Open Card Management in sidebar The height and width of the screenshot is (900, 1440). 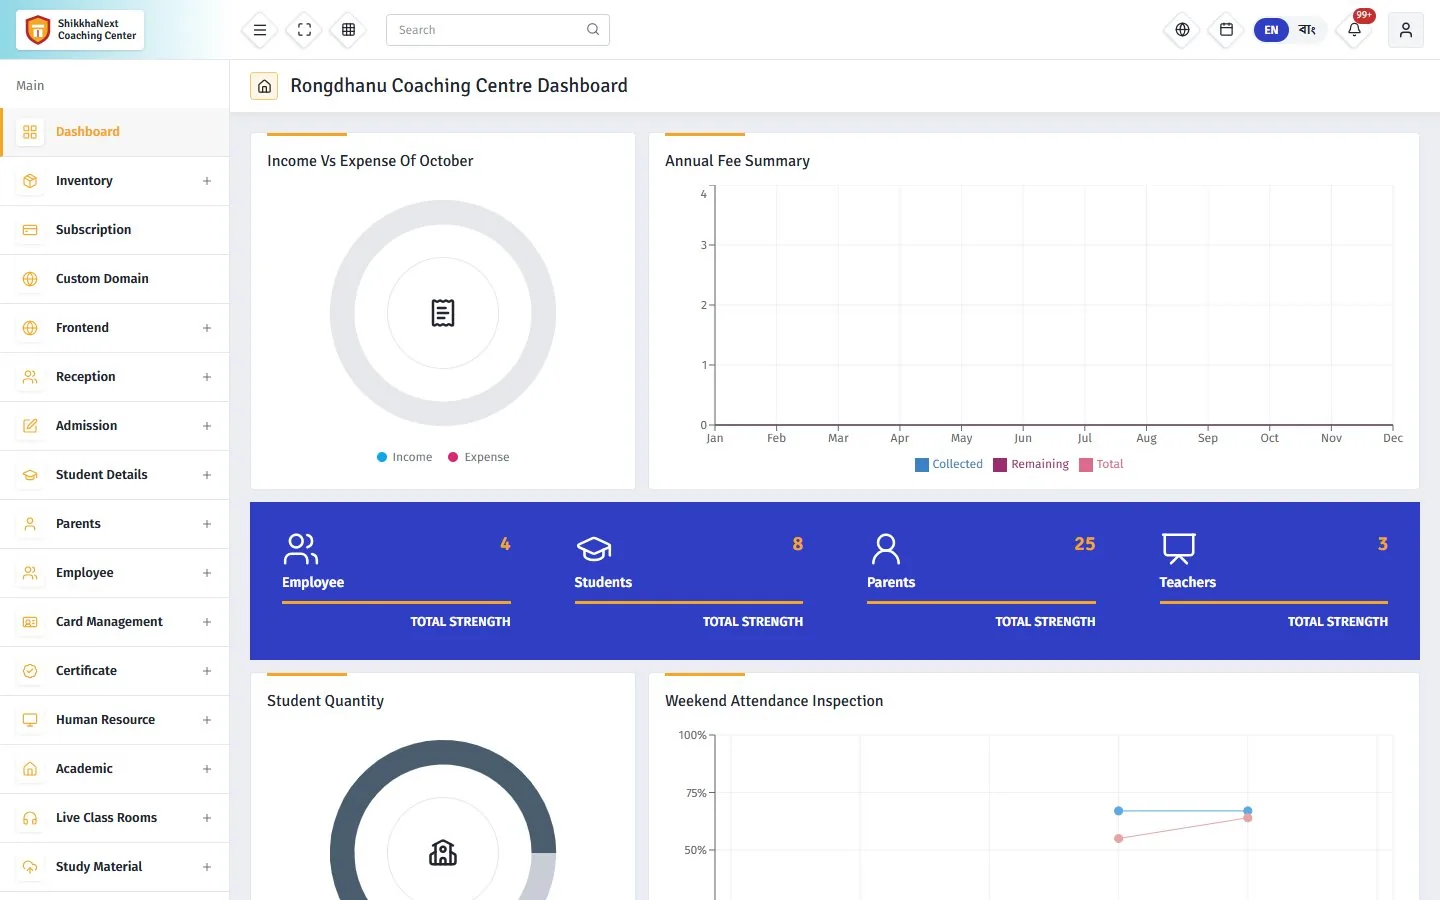pyautogui.click(x=115, y=622)
